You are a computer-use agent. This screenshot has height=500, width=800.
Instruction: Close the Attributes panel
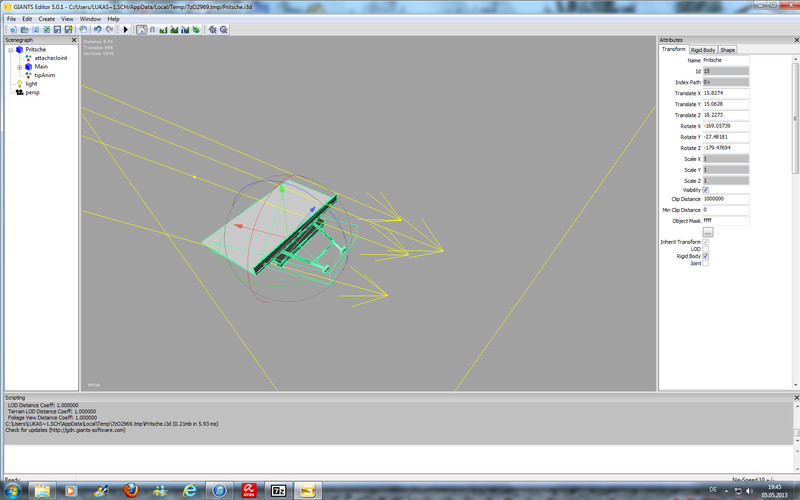click(x=796, y=40)
